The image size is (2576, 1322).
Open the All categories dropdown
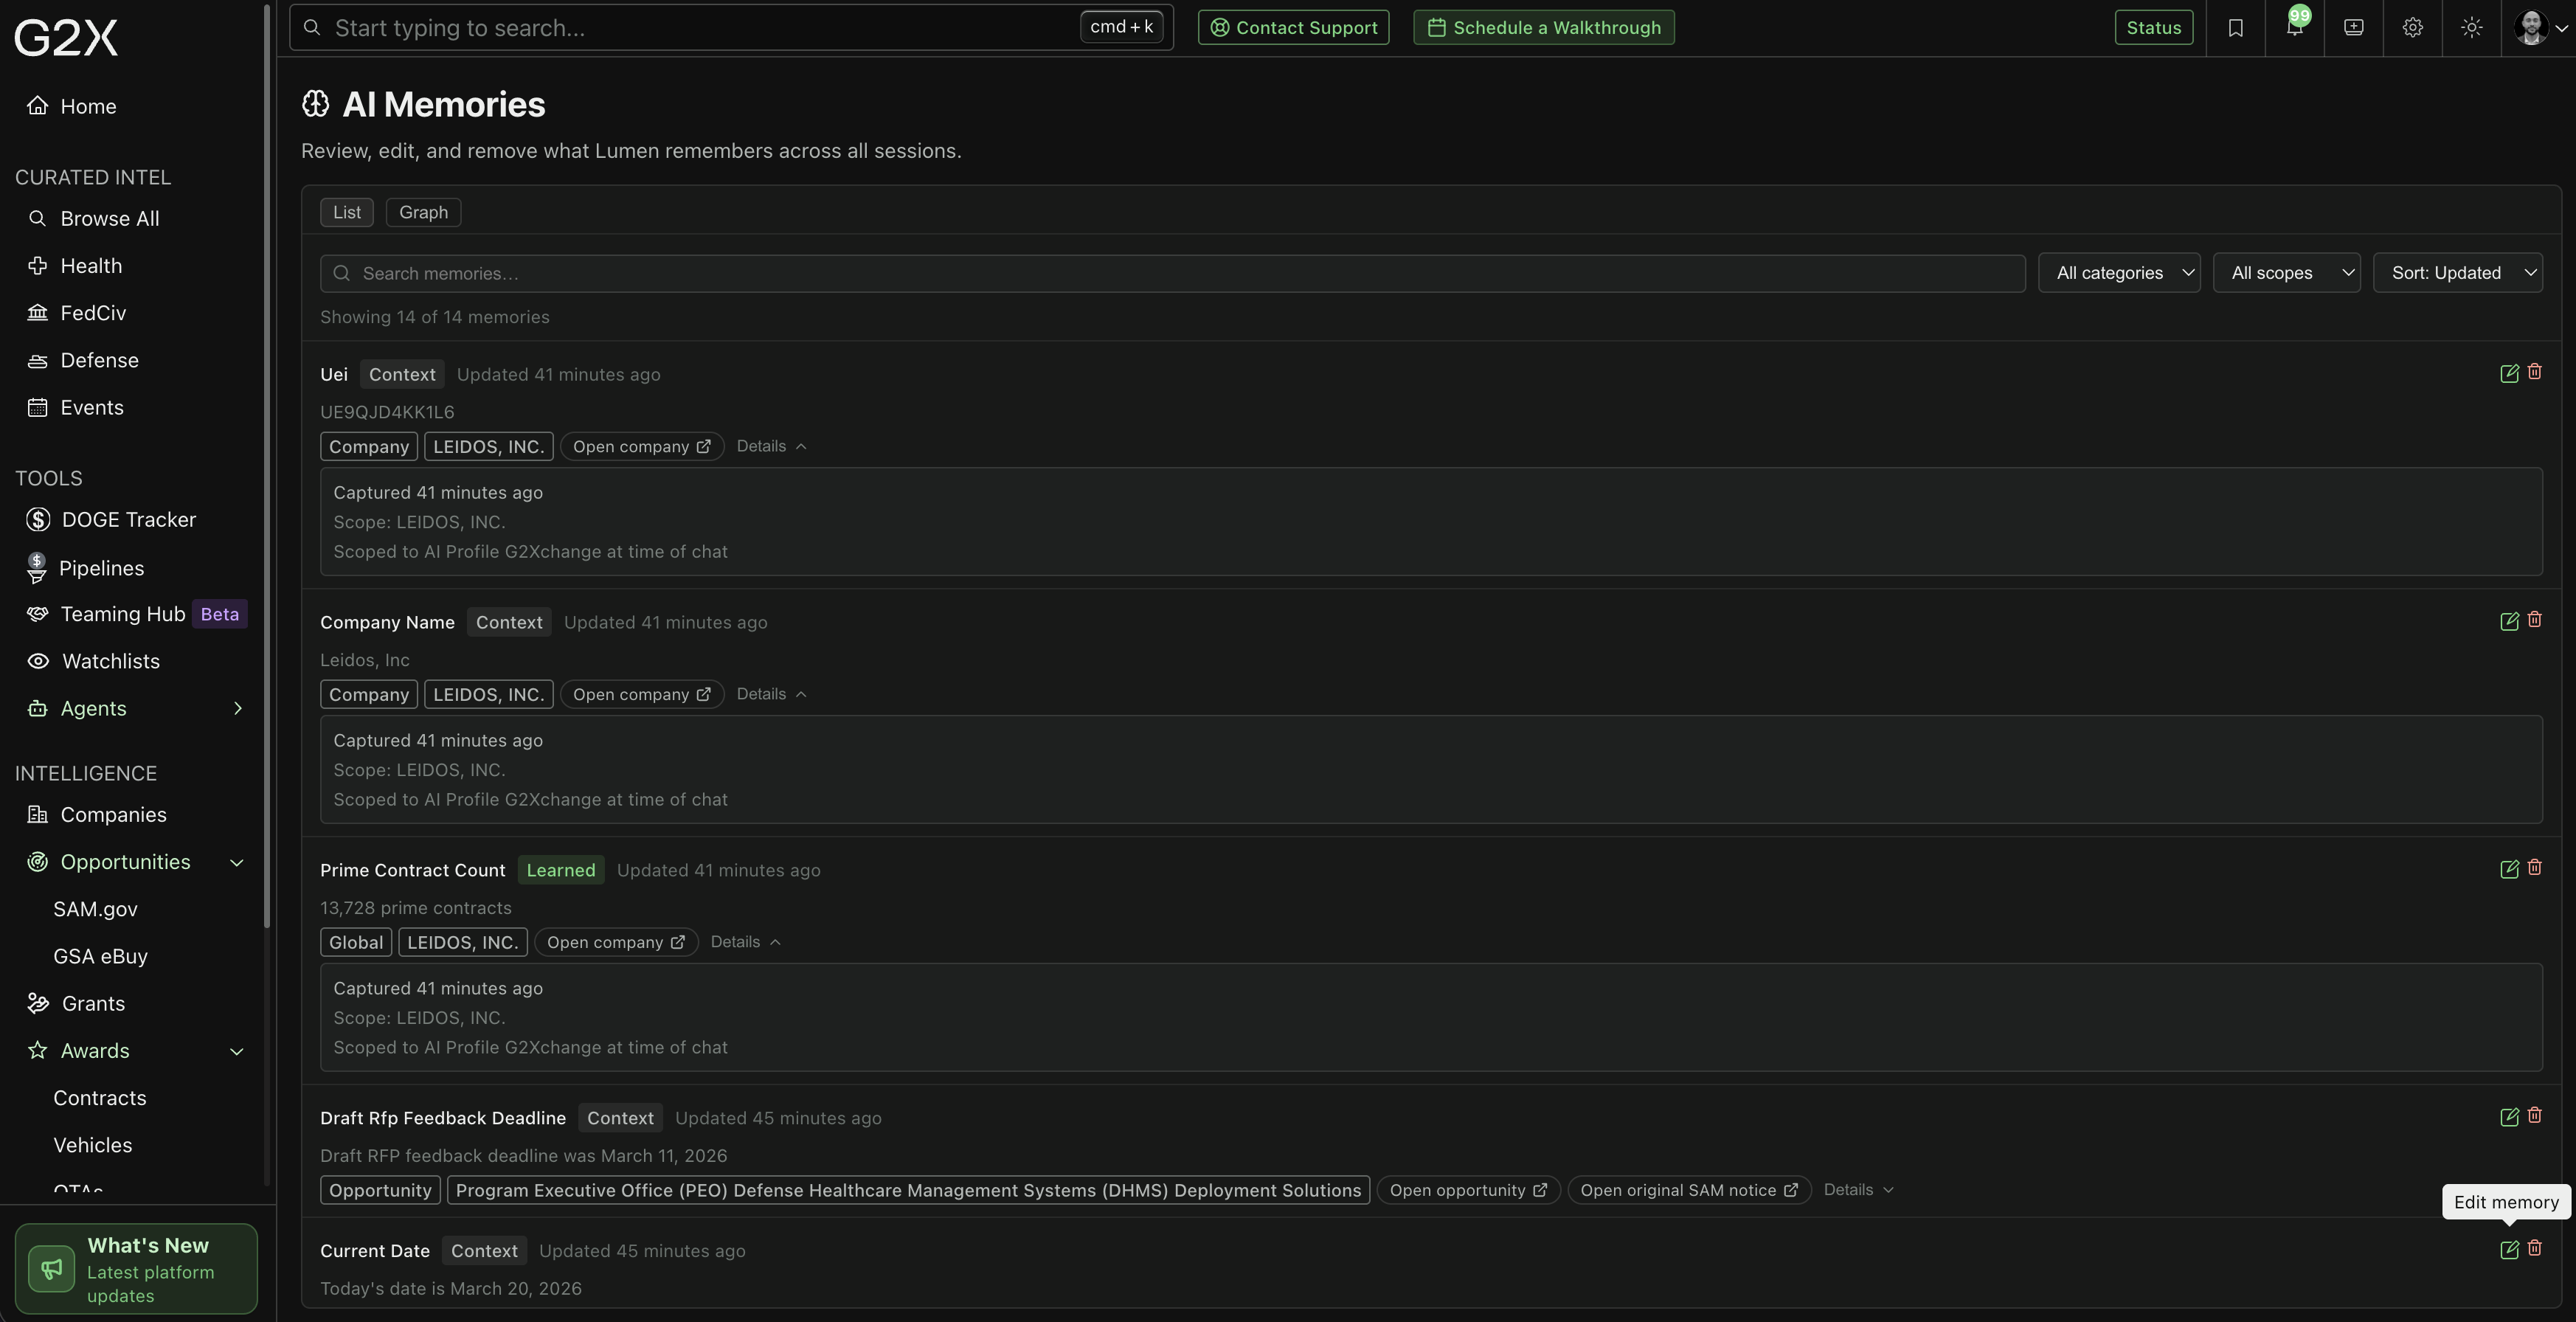(x=2119, y=273)
